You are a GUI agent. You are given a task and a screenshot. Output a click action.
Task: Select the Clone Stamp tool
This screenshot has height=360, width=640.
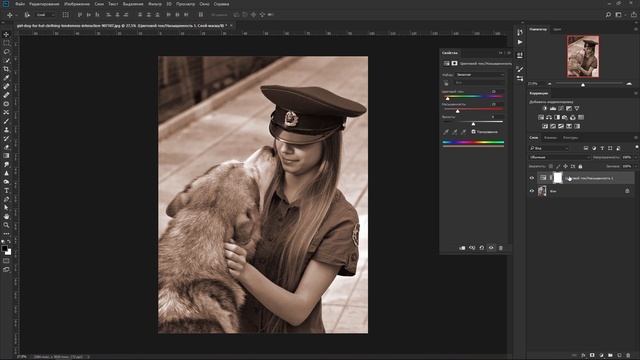click(6, 129)
